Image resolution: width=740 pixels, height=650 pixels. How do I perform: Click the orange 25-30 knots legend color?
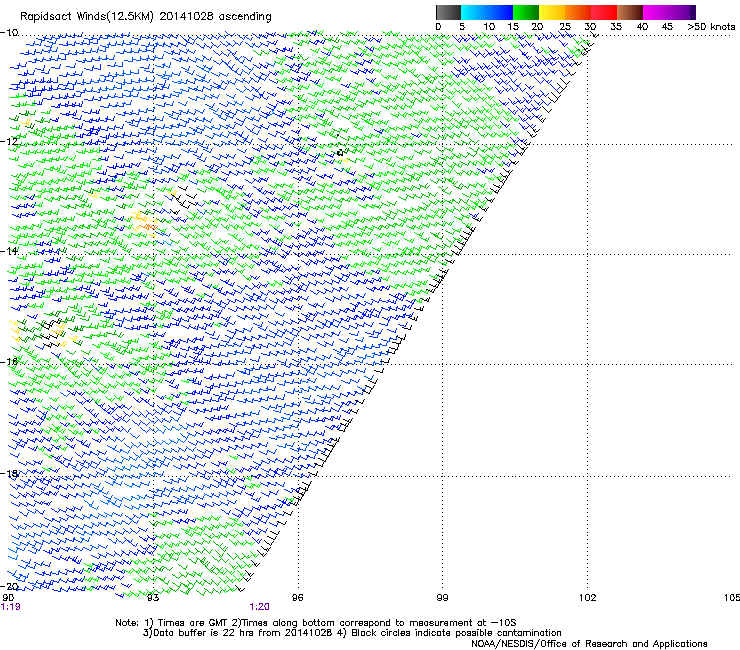tap(578, 12)
